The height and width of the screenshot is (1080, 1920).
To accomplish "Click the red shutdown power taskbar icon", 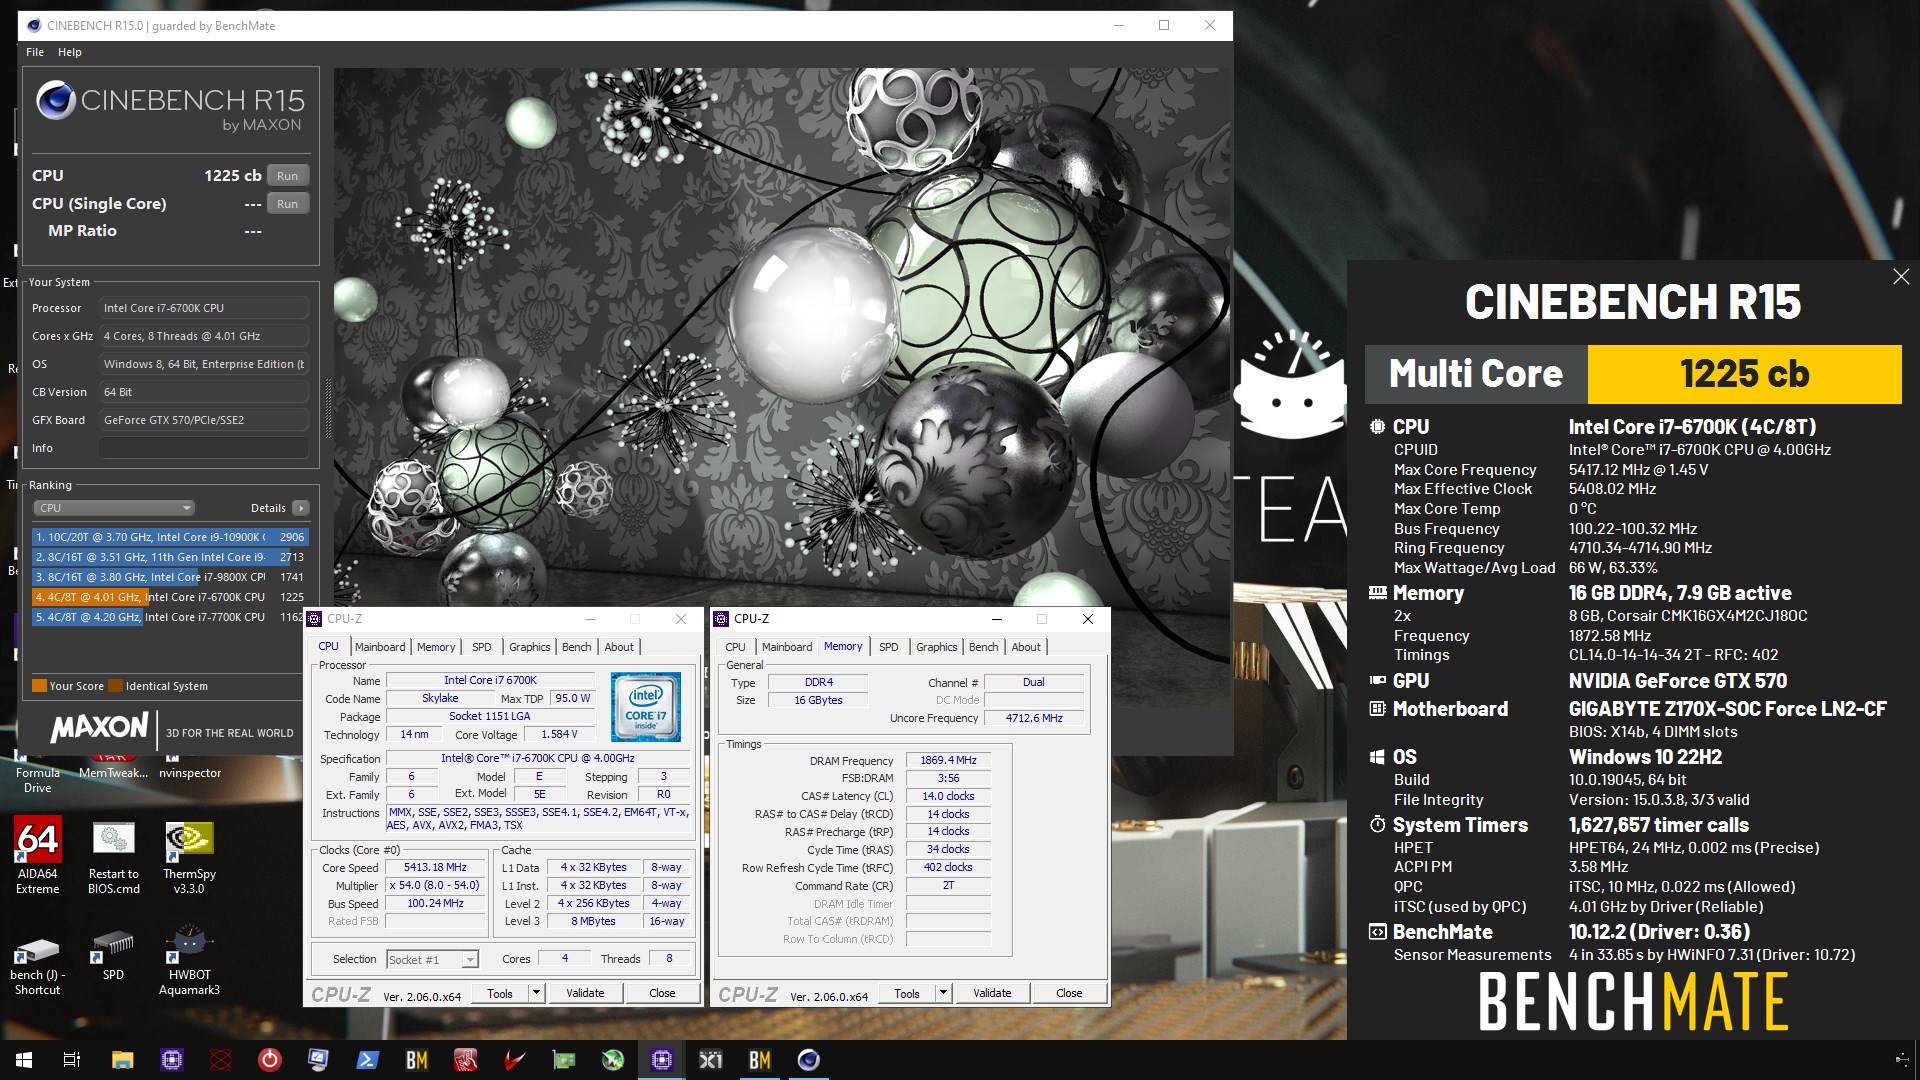I will [x=269, y=1060].
